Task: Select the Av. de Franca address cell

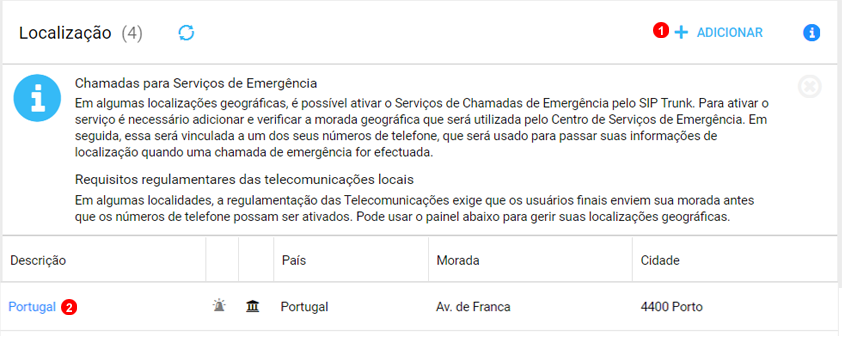Action: (x=473, y=307)
